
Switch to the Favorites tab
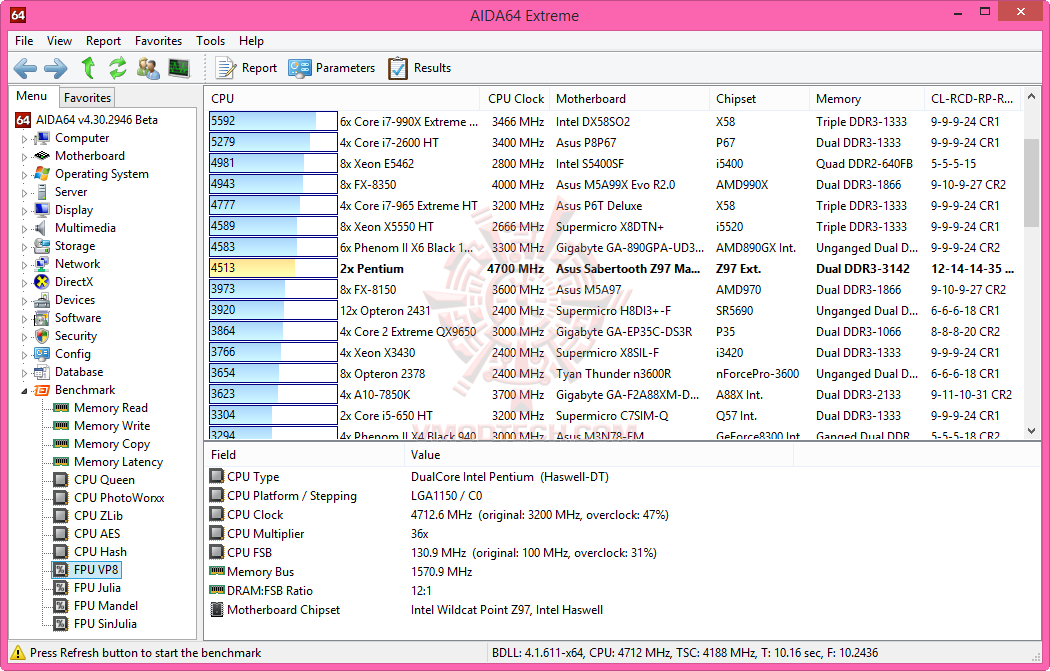[87, 98]
